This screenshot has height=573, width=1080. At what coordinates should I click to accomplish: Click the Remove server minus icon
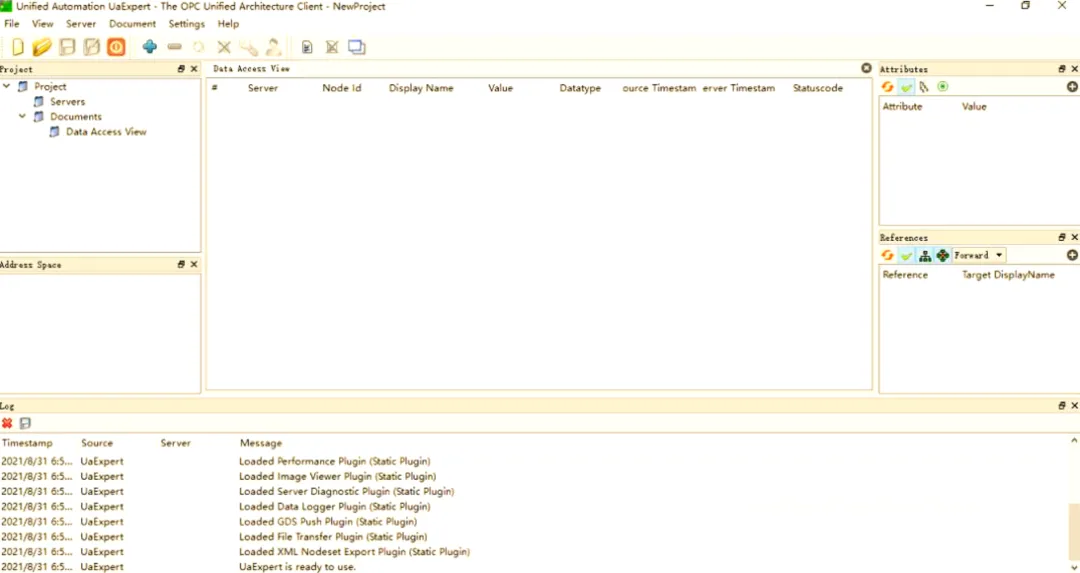[x=174, y=47]
